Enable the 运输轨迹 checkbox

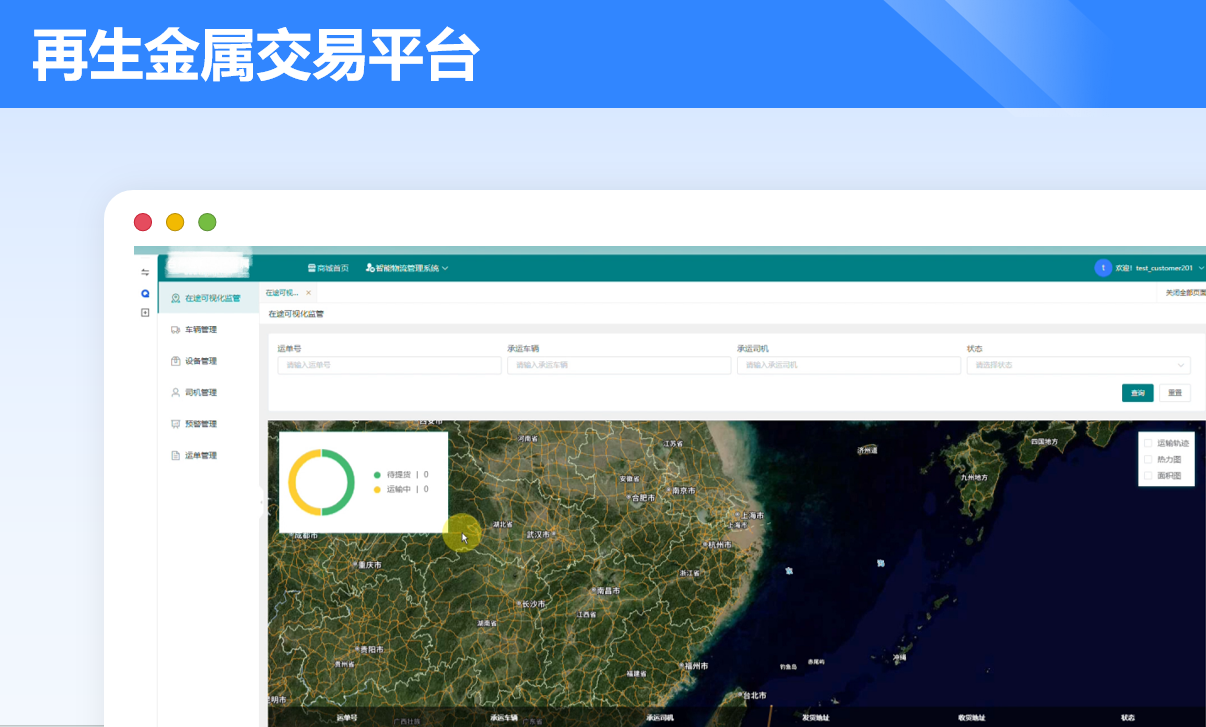coord(1148,443)
